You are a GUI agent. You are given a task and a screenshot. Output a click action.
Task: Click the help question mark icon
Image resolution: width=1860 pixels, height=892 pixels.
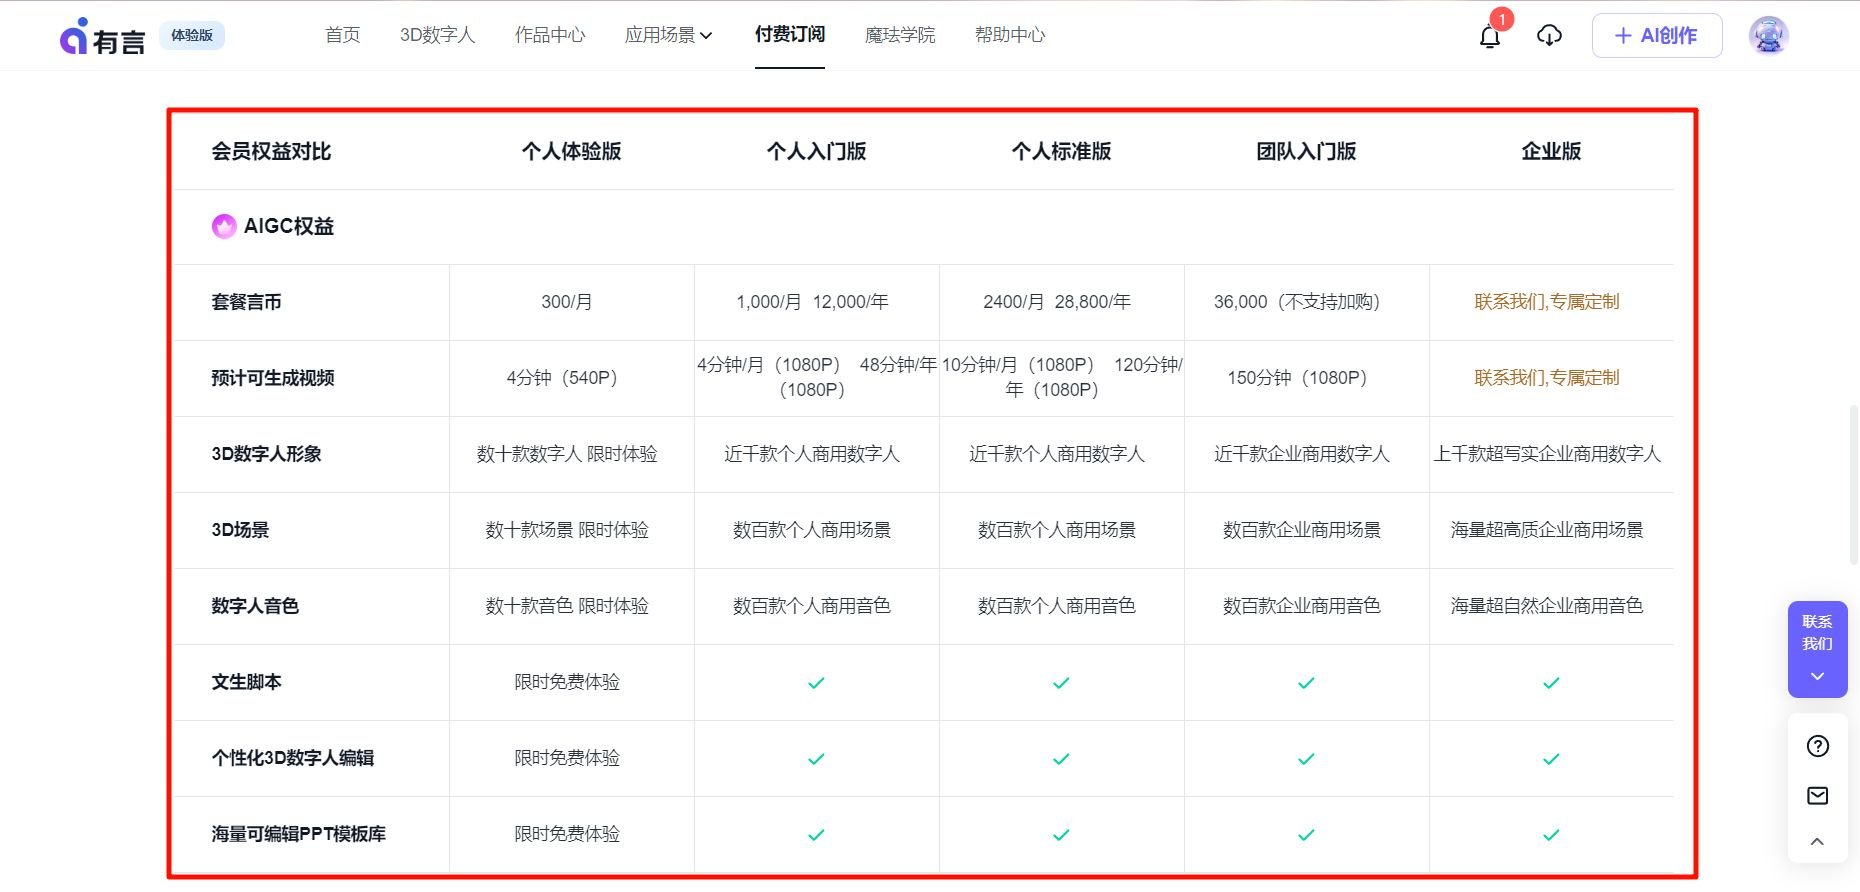(1817, 746)
